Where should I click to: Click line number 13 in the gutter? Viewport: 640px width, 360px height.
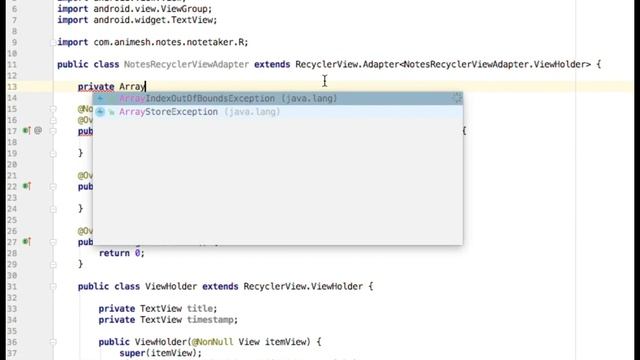[12, 87]
